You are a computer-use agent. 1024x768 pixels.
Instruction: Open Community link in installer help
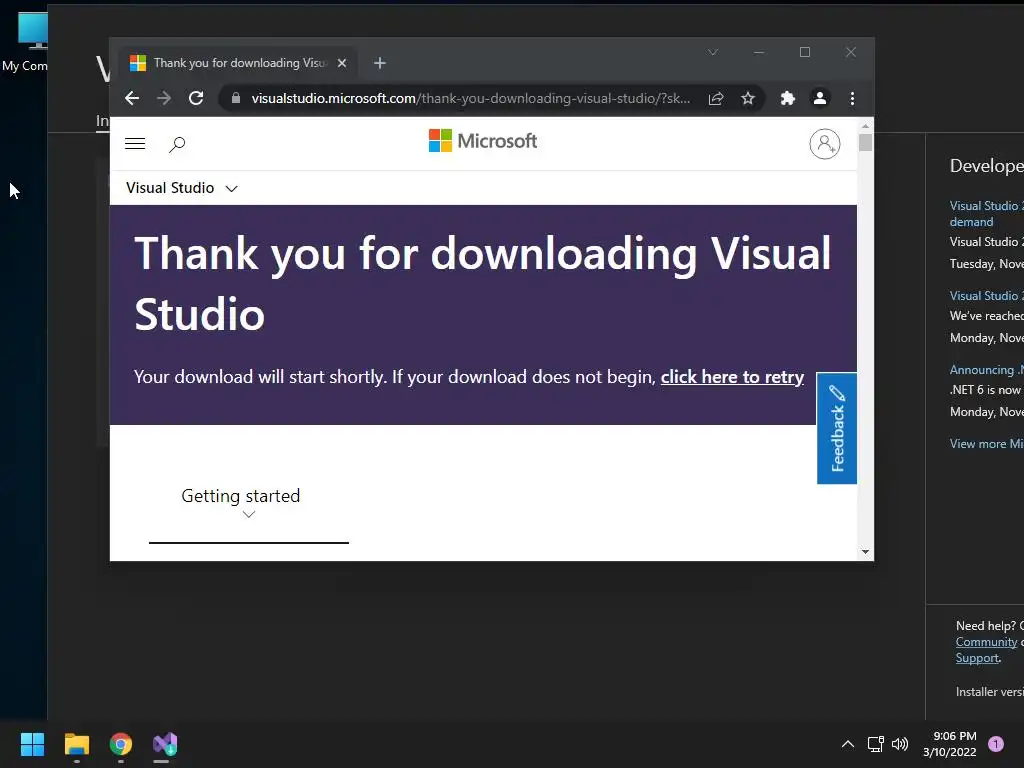pos(986,642)
